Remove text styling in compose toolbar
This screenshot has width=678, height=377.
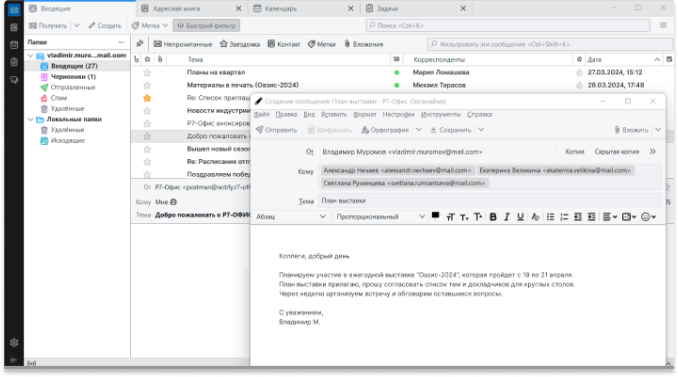point(535,217)
